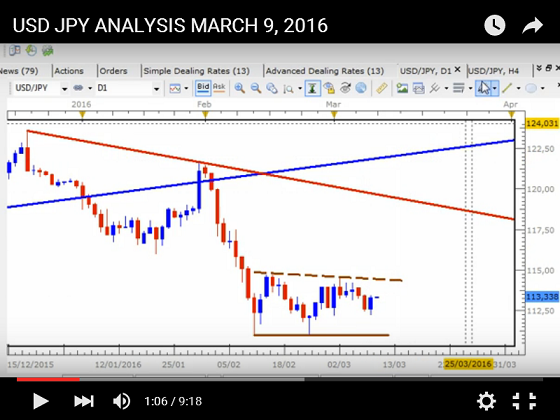This screenshot has height=420, width=560.
Task: Exit fullscreen mode
Action: (524, 401)
